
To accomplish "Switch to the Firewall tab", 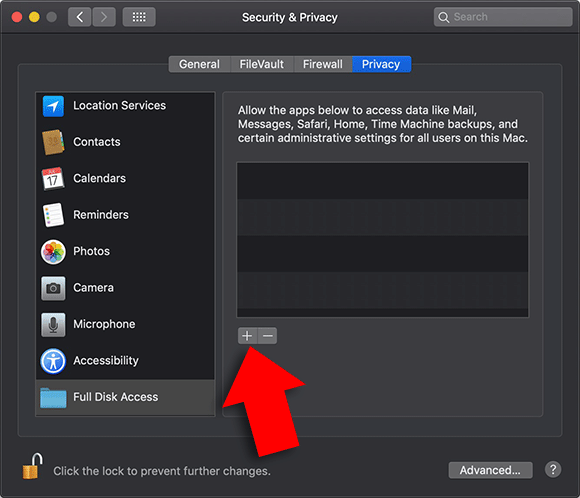I will coord(323,64).
